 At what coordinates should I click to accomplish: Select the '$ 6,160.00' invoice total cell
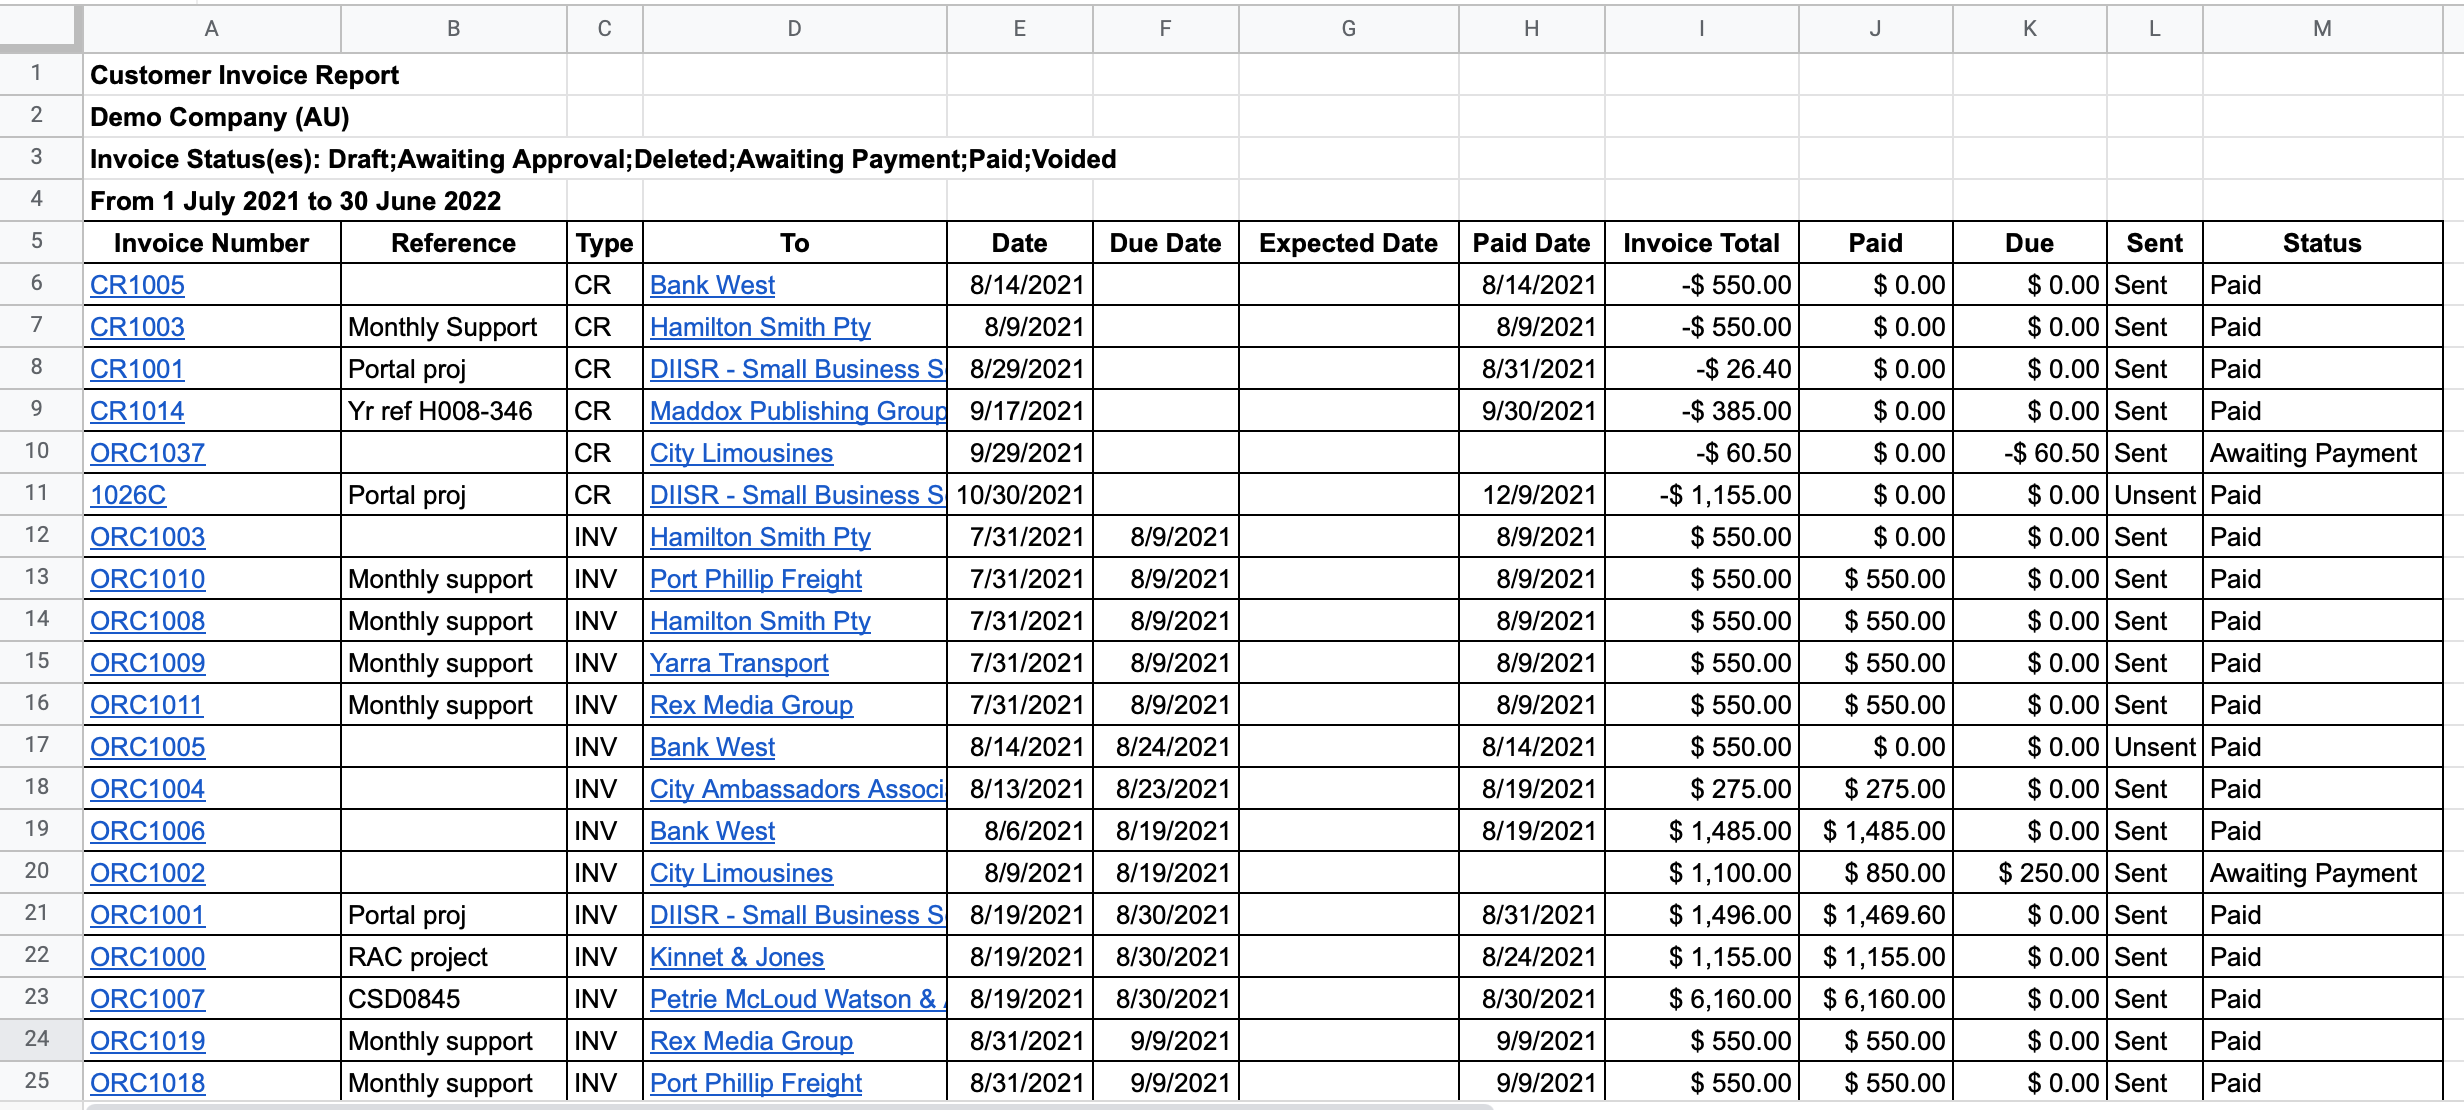click(x=1701, y=999)
